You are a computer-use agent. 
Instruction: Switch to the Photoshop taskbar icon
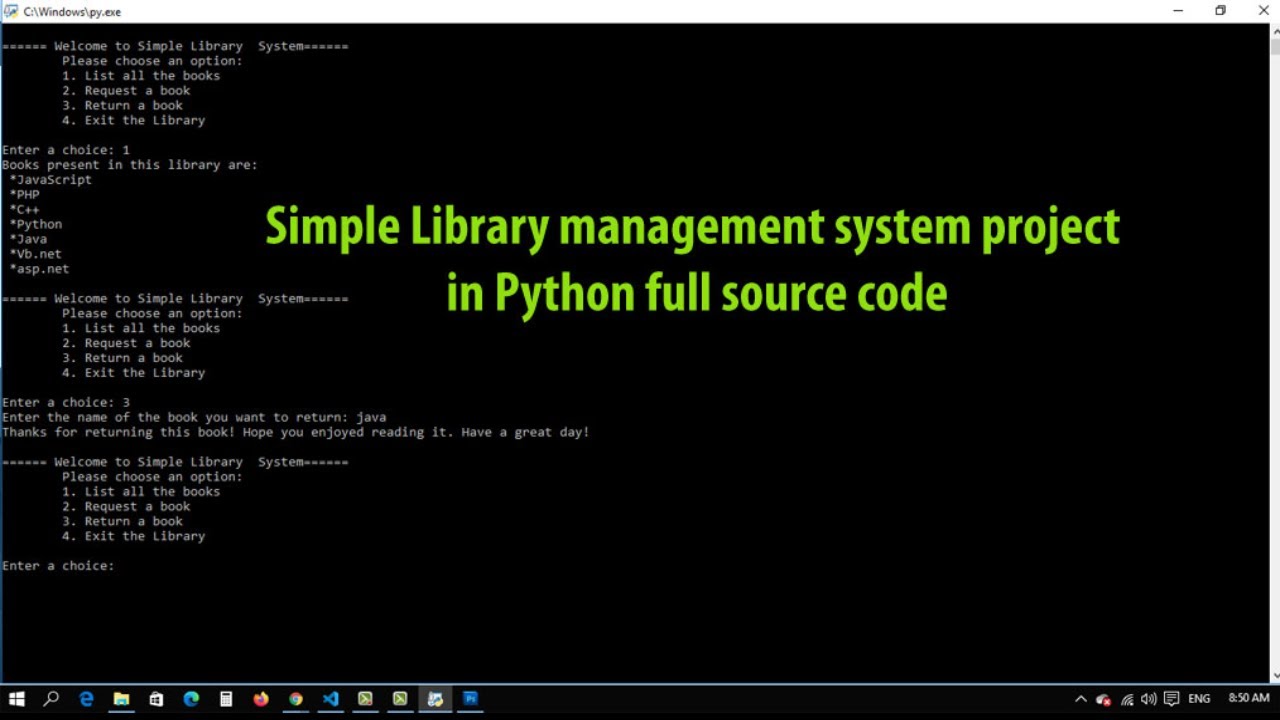point(470,699)
